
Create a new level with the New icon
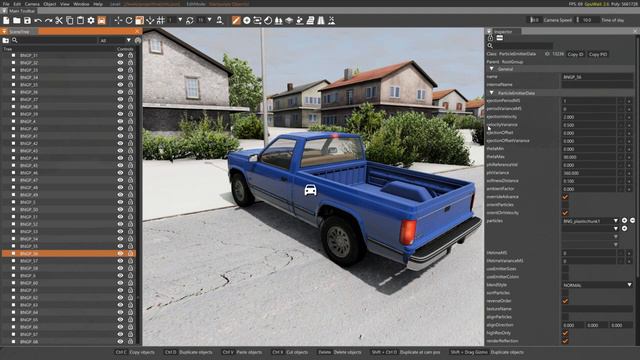[x=6, y=20]
